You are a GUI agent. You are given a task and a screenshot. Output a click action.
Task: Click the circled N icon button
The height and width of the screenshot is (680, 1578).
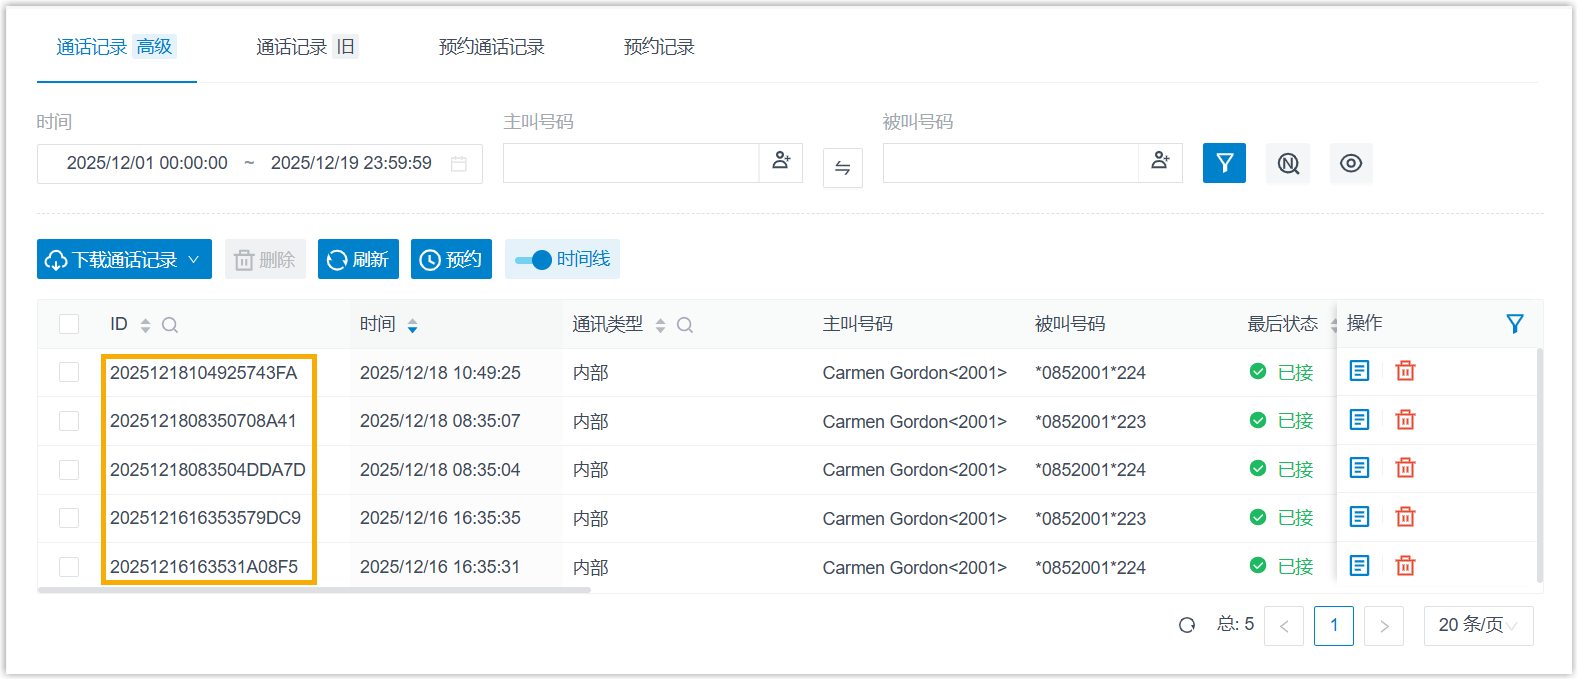point(1288,163)
